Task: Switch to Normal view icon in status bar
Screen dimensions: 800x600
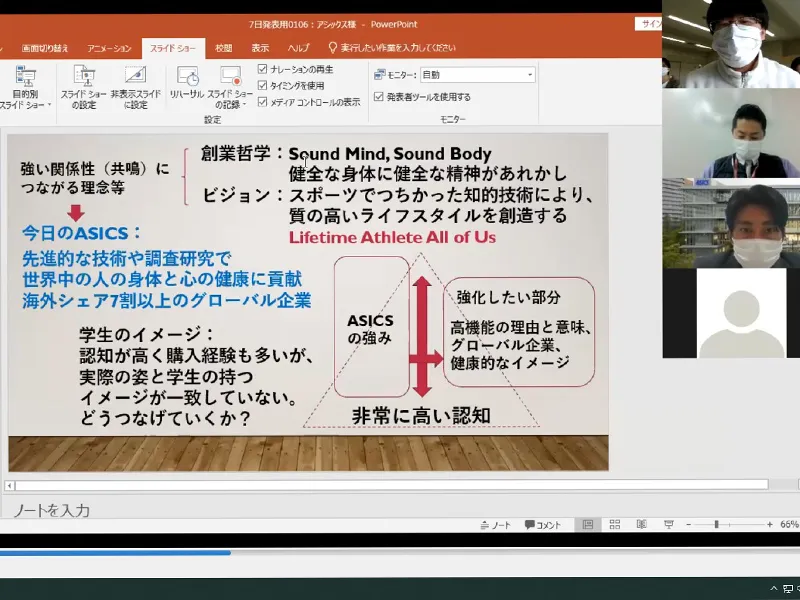Action: 588,524
